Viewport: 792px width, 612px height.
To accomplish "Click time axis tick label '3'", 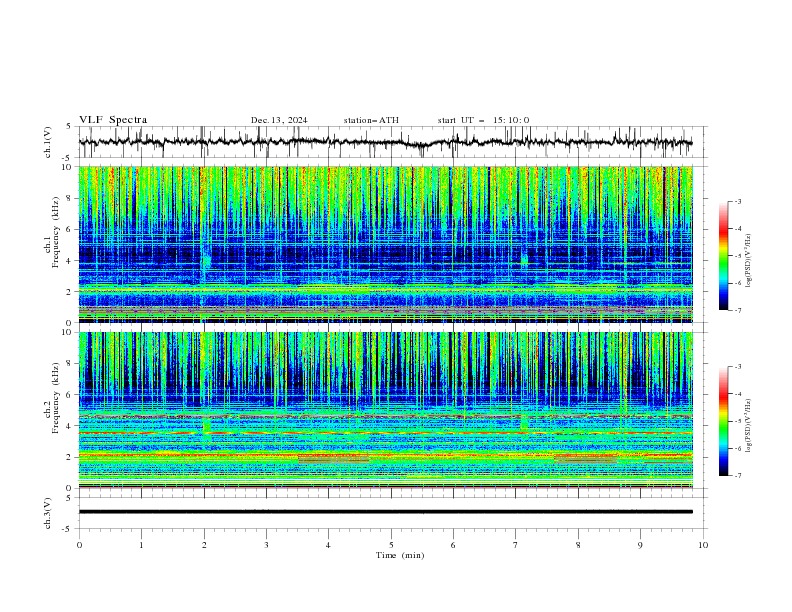I will point(266,545).
